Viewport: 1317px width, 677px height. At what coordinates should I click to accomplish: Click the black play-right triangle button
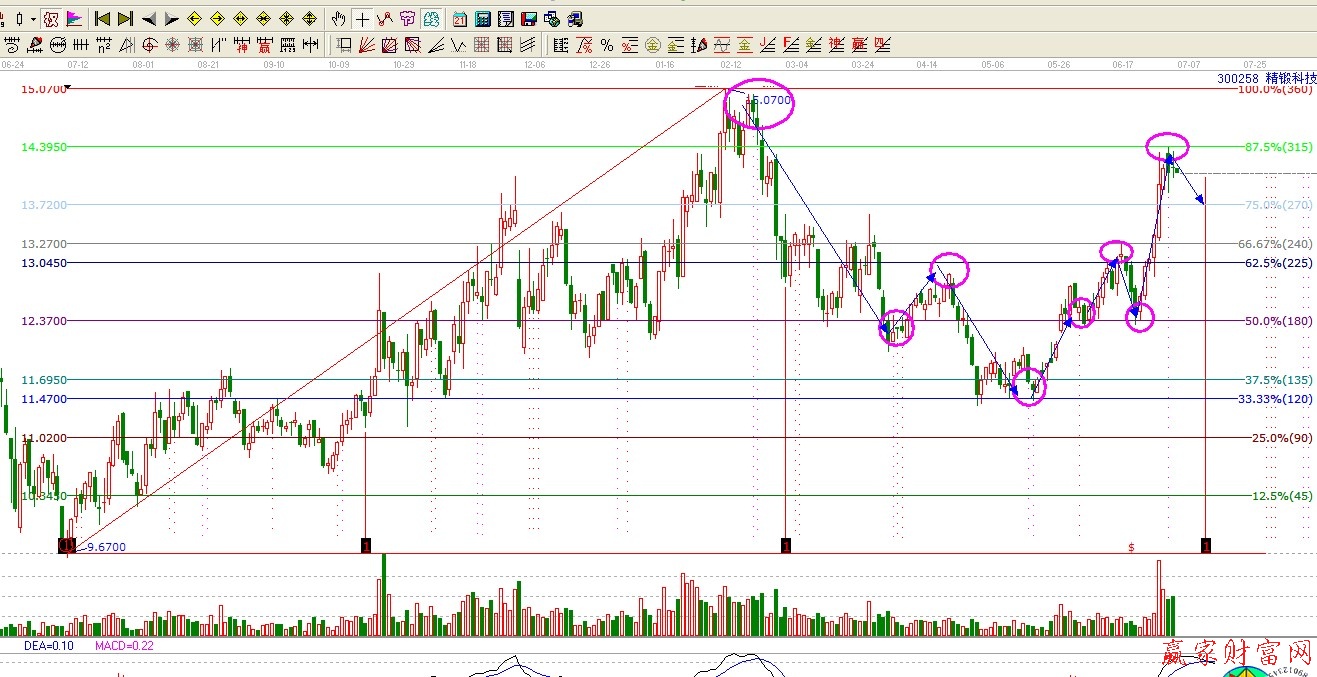coord(171,19)
